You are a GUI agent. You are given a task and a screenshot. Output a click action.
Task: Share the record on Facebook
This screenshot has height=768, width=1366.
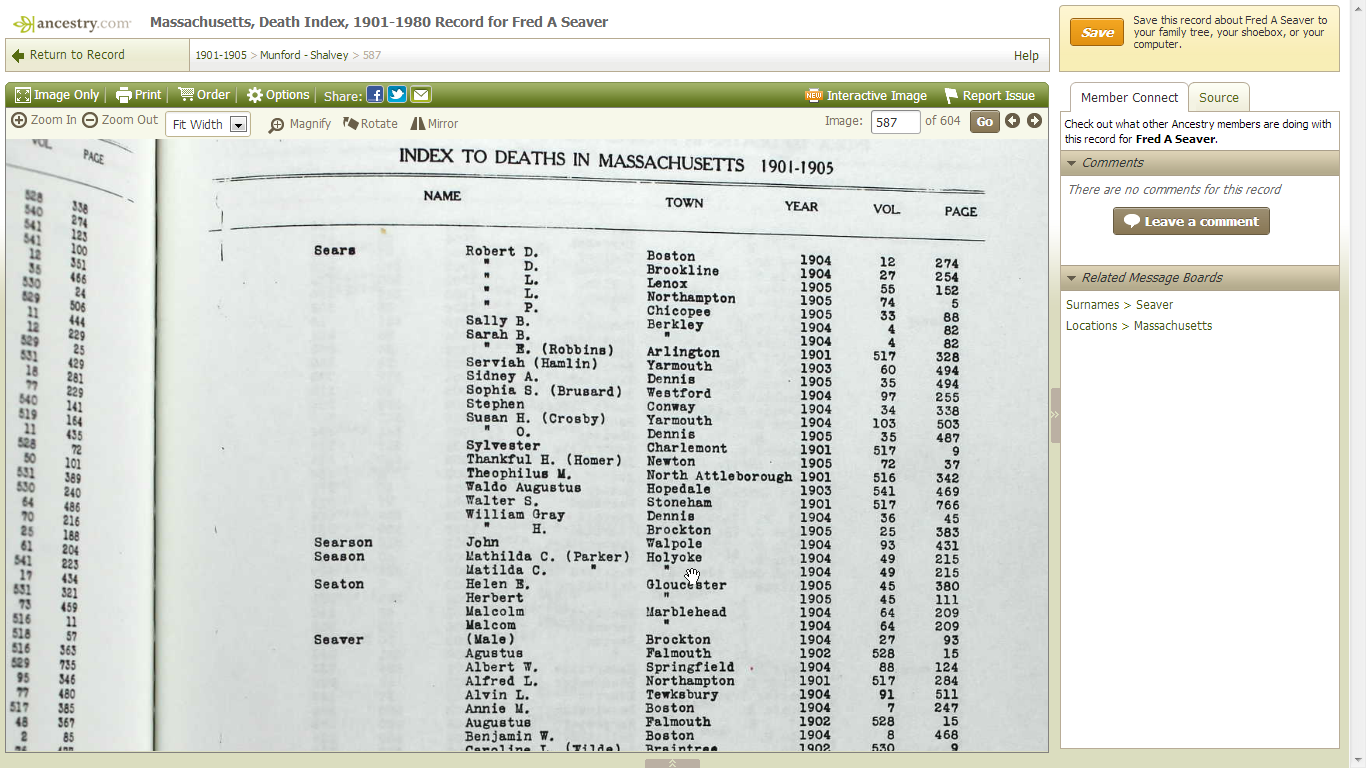374,94
